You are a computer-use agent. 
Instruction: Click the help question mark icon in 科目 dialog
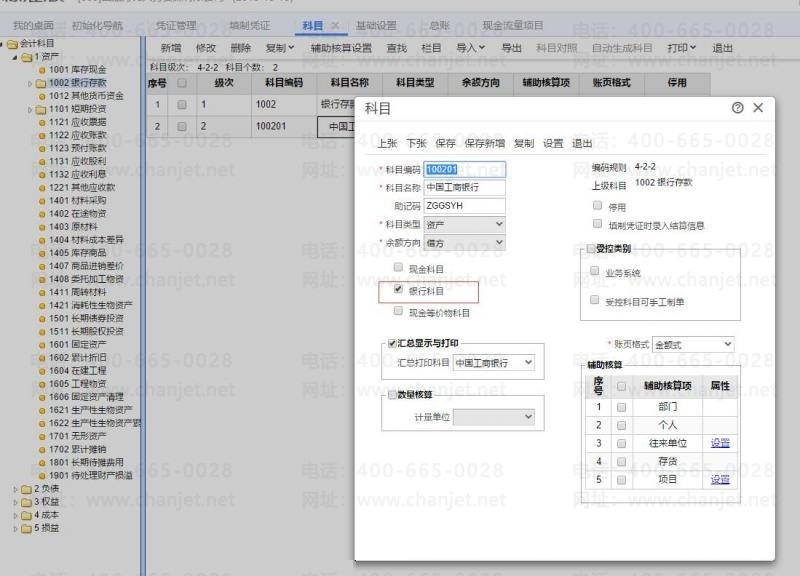pos(738,108)
